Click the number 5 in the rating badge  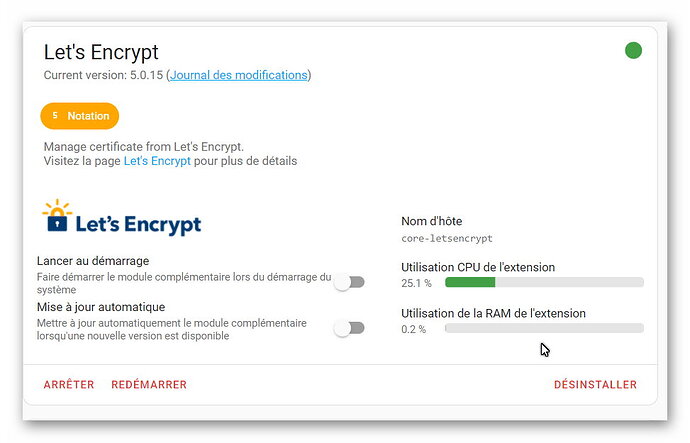pos(55,116)
